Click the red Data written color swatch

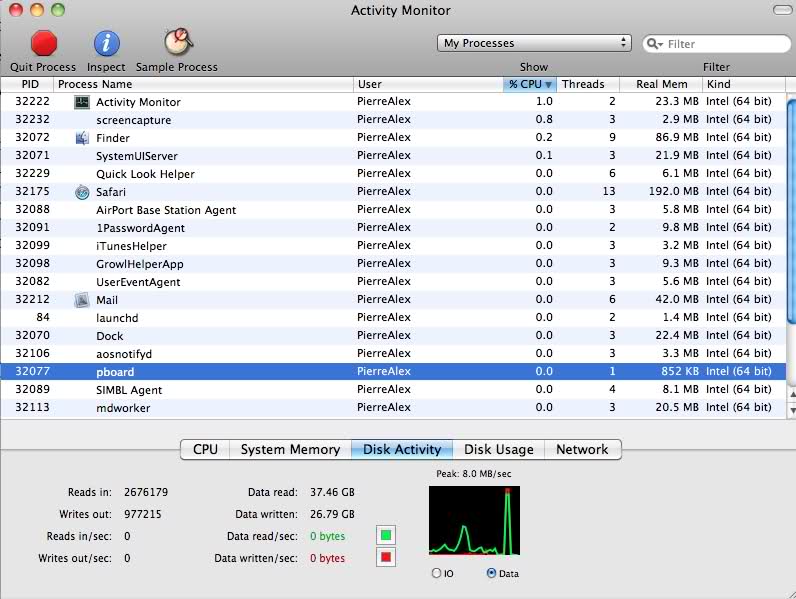click(386, 557)
